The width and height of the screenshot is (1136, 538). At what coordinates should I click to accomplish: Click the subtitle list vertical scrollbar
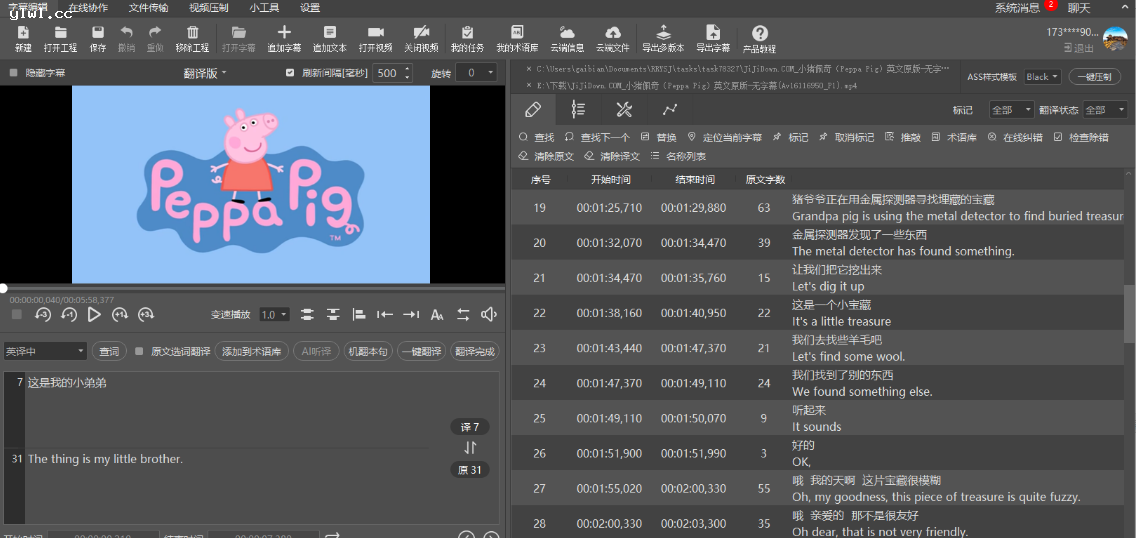click(1128, 314)
